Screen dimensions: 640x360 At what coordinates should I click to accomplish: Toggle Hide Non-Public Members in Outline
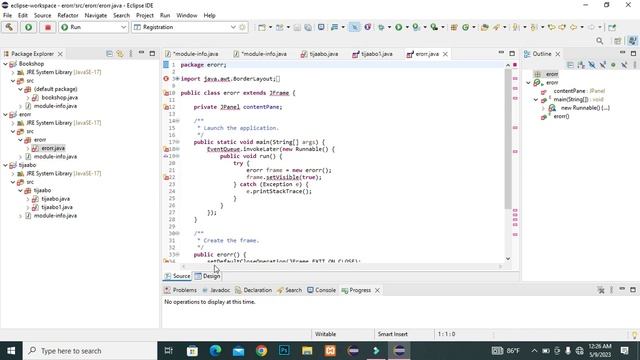pos(613,65)
